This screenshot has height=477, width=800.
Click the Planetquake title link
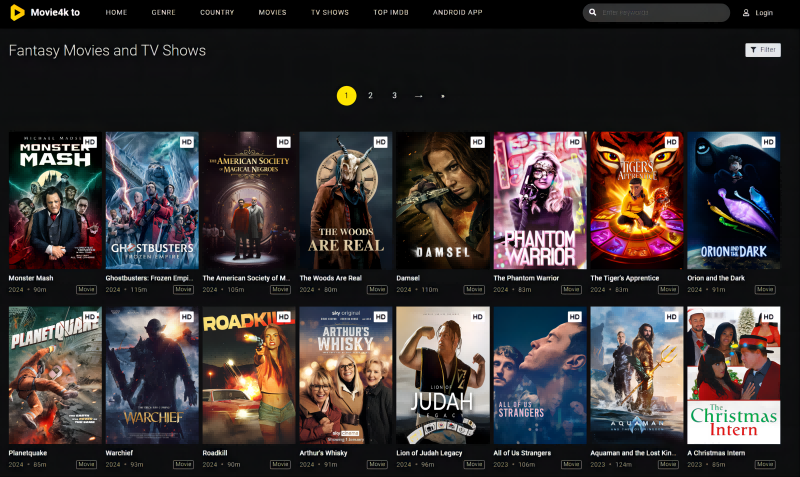[28, 453]
